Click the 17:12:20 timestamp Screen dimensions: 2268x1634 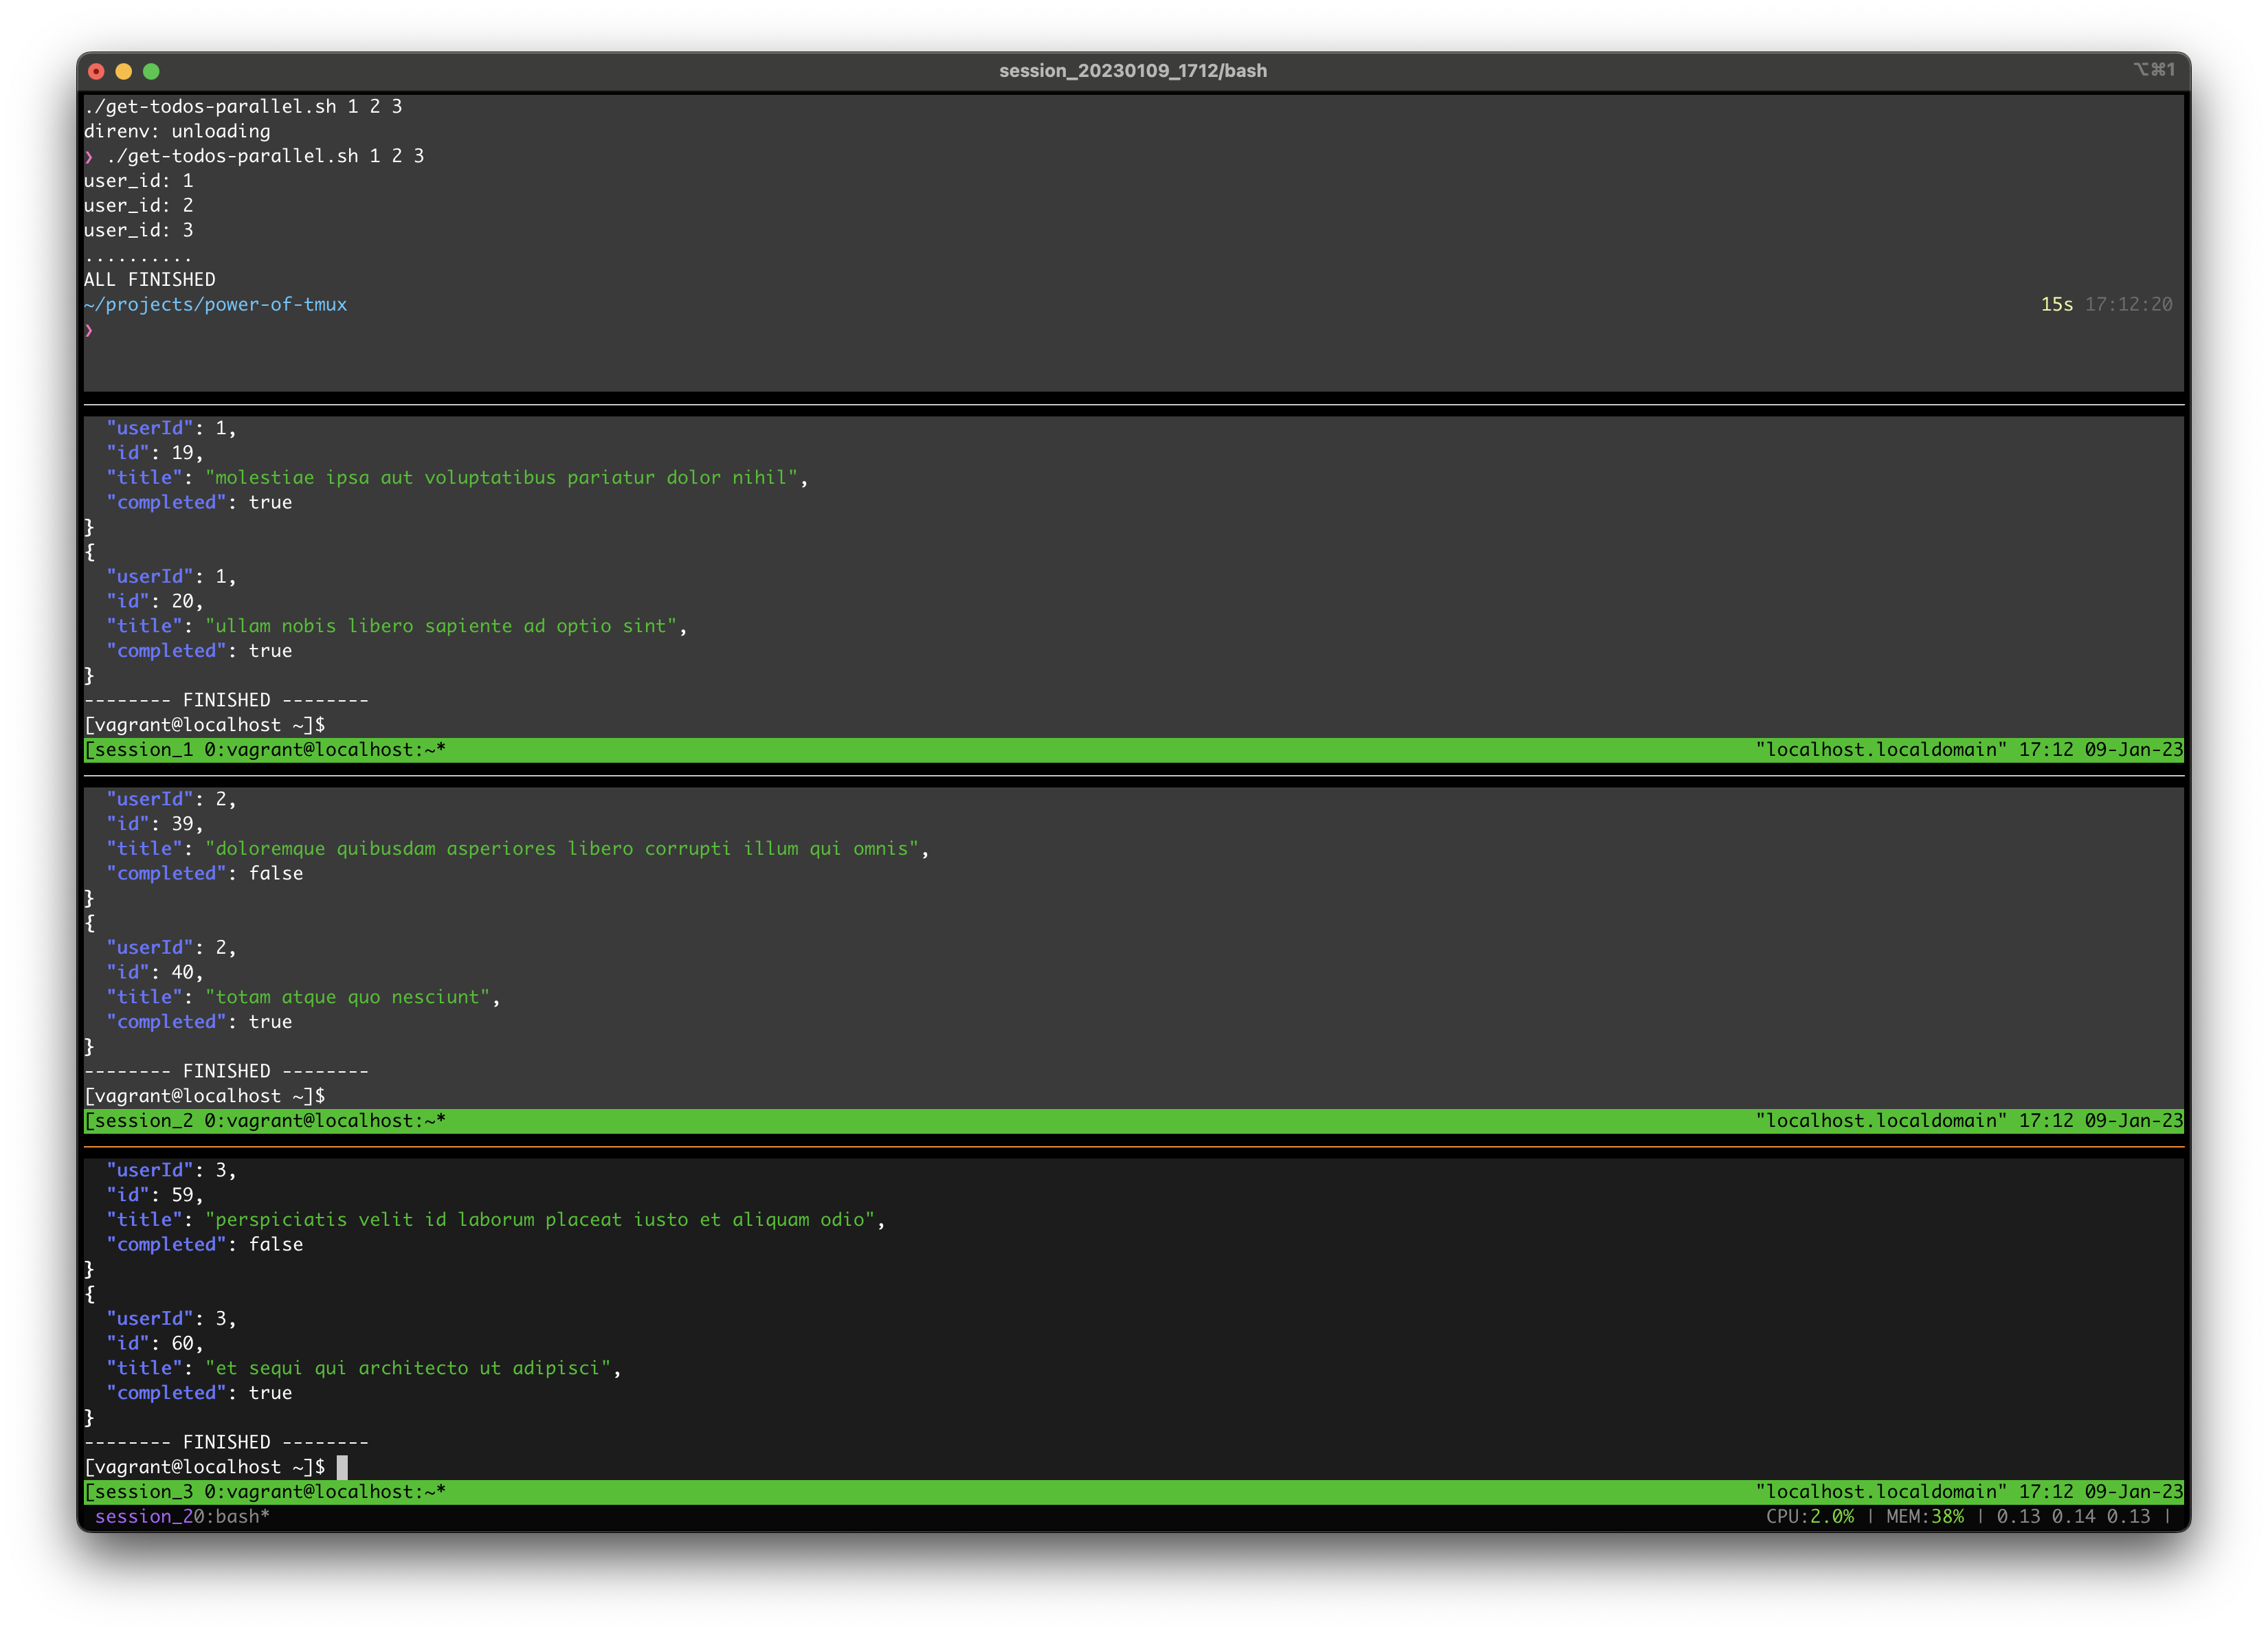click(2128, 304)
